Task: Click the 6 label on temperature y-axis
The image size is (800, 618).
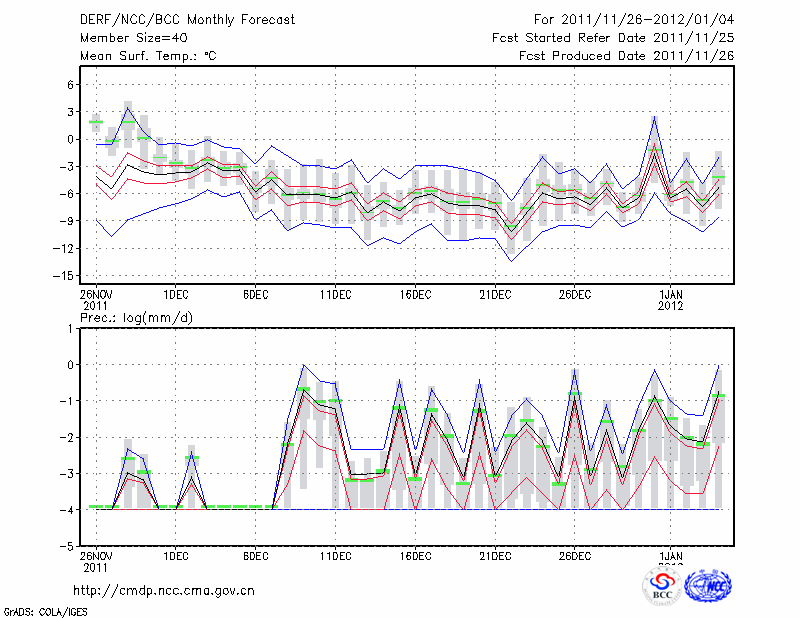Action: 70,85
